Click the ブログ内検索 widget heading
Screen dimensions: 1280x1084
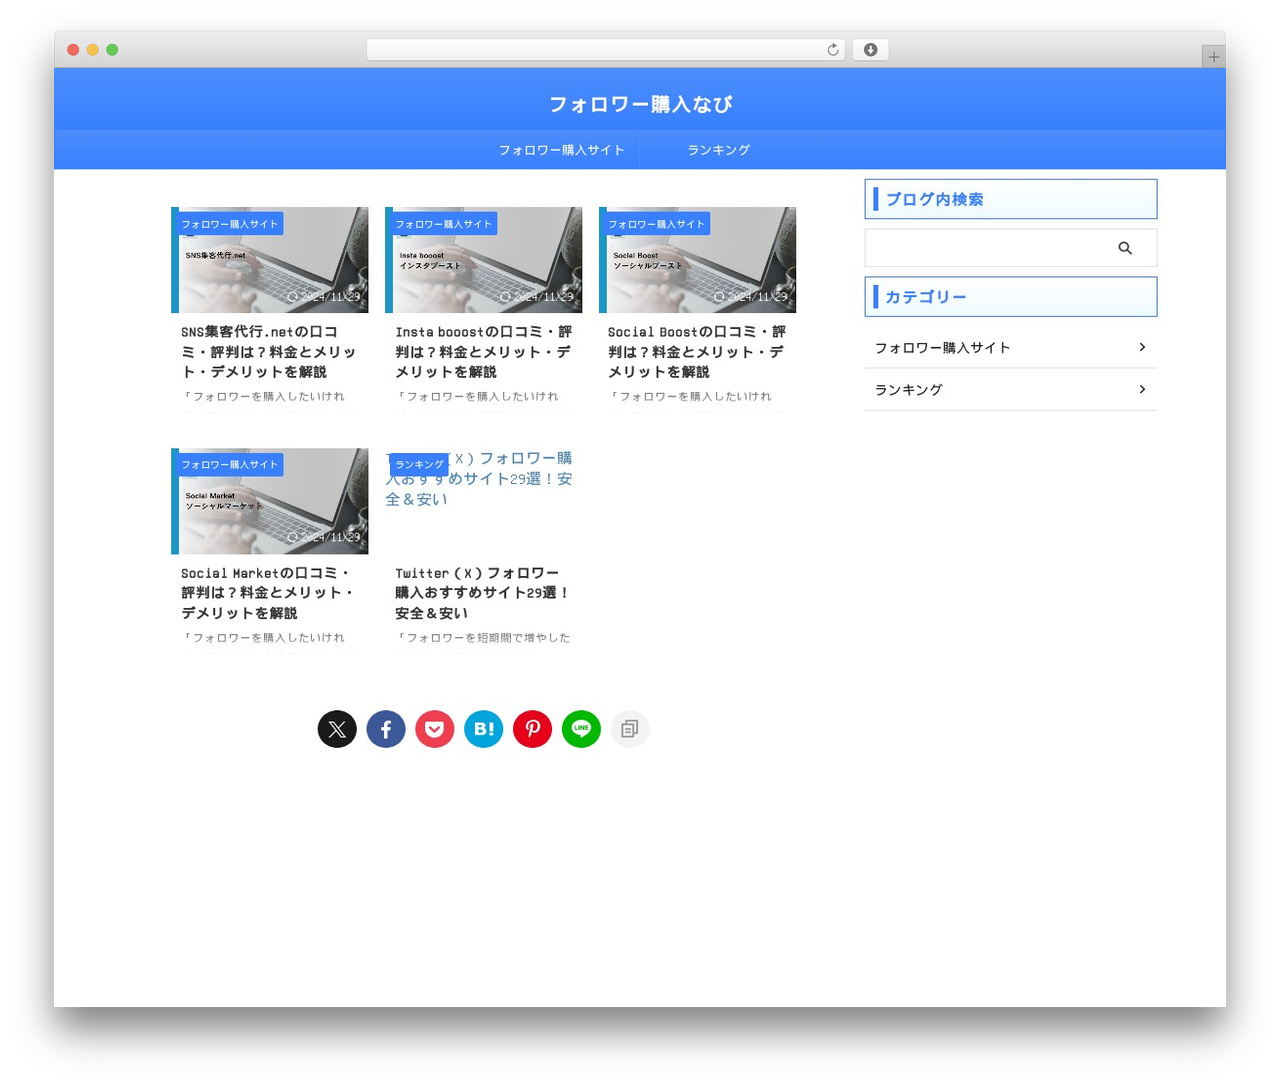[x=1011, y=199]
